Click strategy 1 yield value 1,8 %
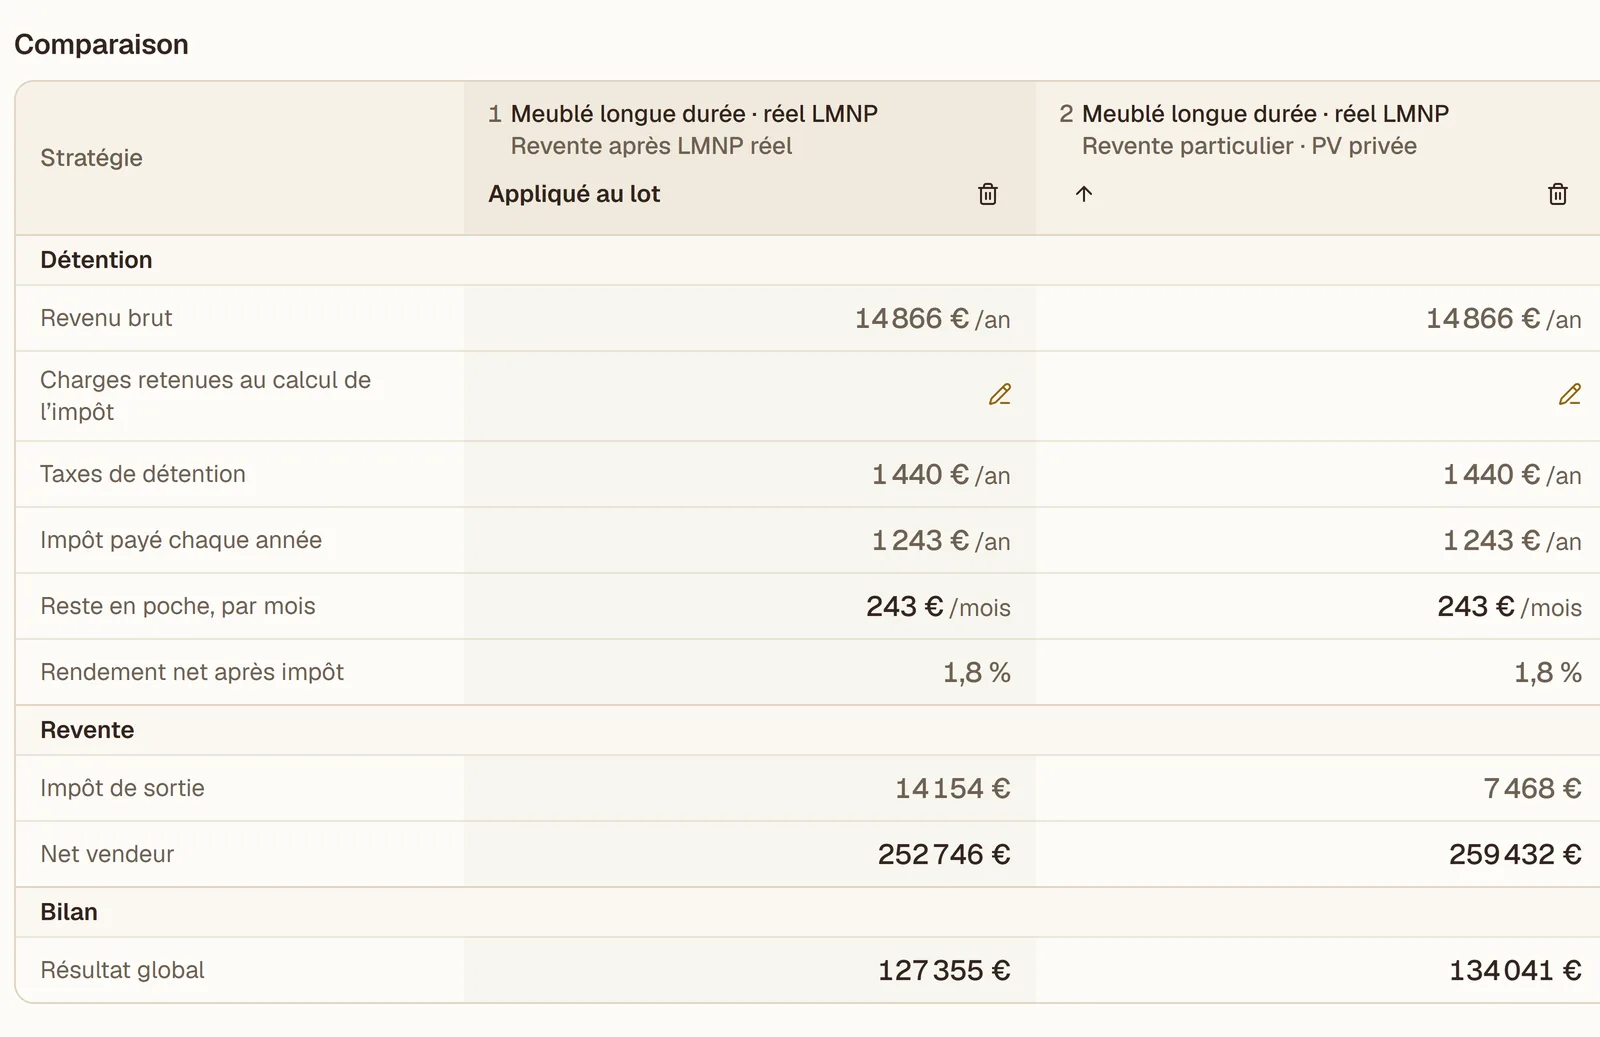Viewport: 1600px width, 1037px height. click(977, 672)
